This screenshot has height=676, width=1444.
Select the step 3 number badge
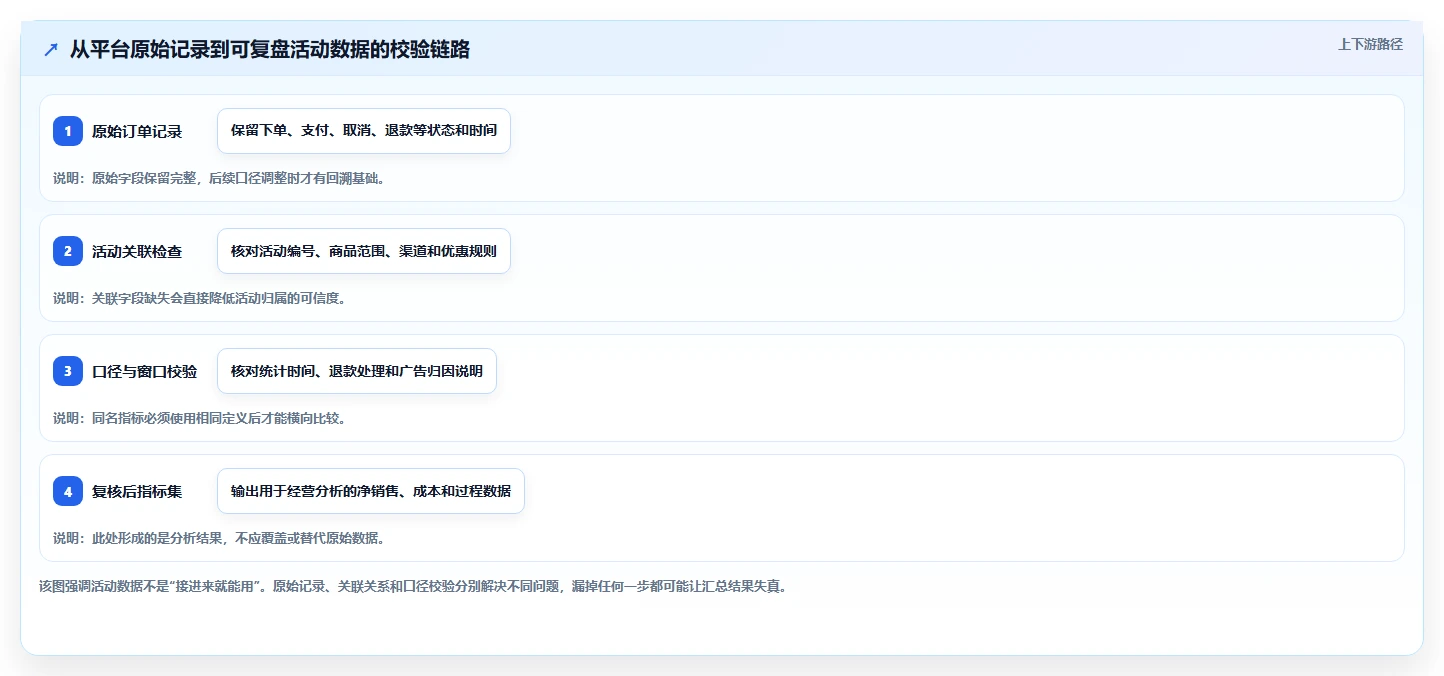[x=68, y=371]
